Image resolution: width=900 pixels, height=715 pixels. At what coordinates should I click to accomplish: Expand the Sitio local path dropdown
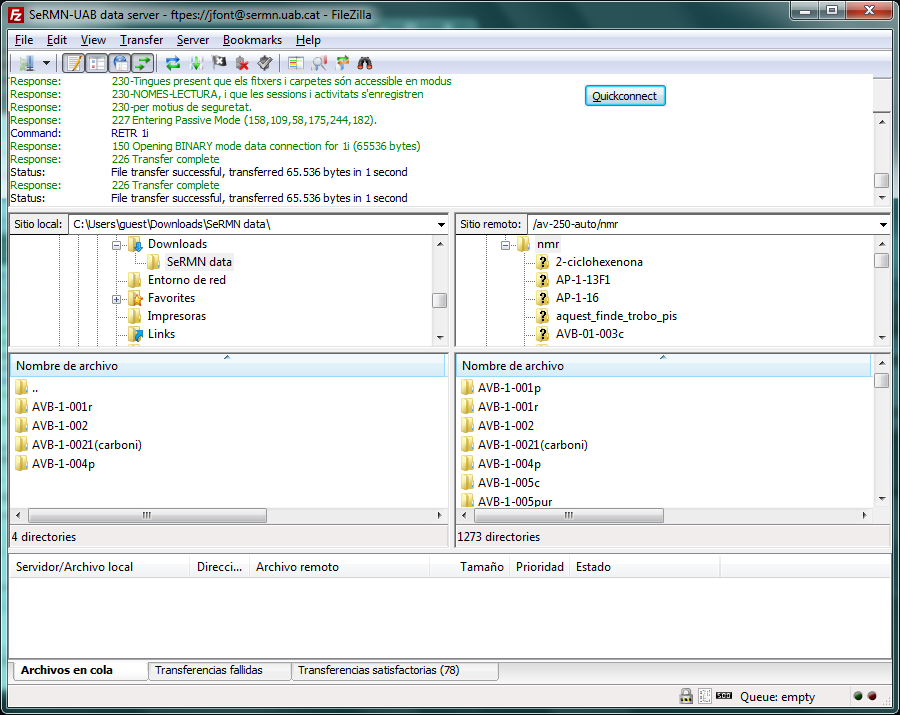tap(441, 225)
